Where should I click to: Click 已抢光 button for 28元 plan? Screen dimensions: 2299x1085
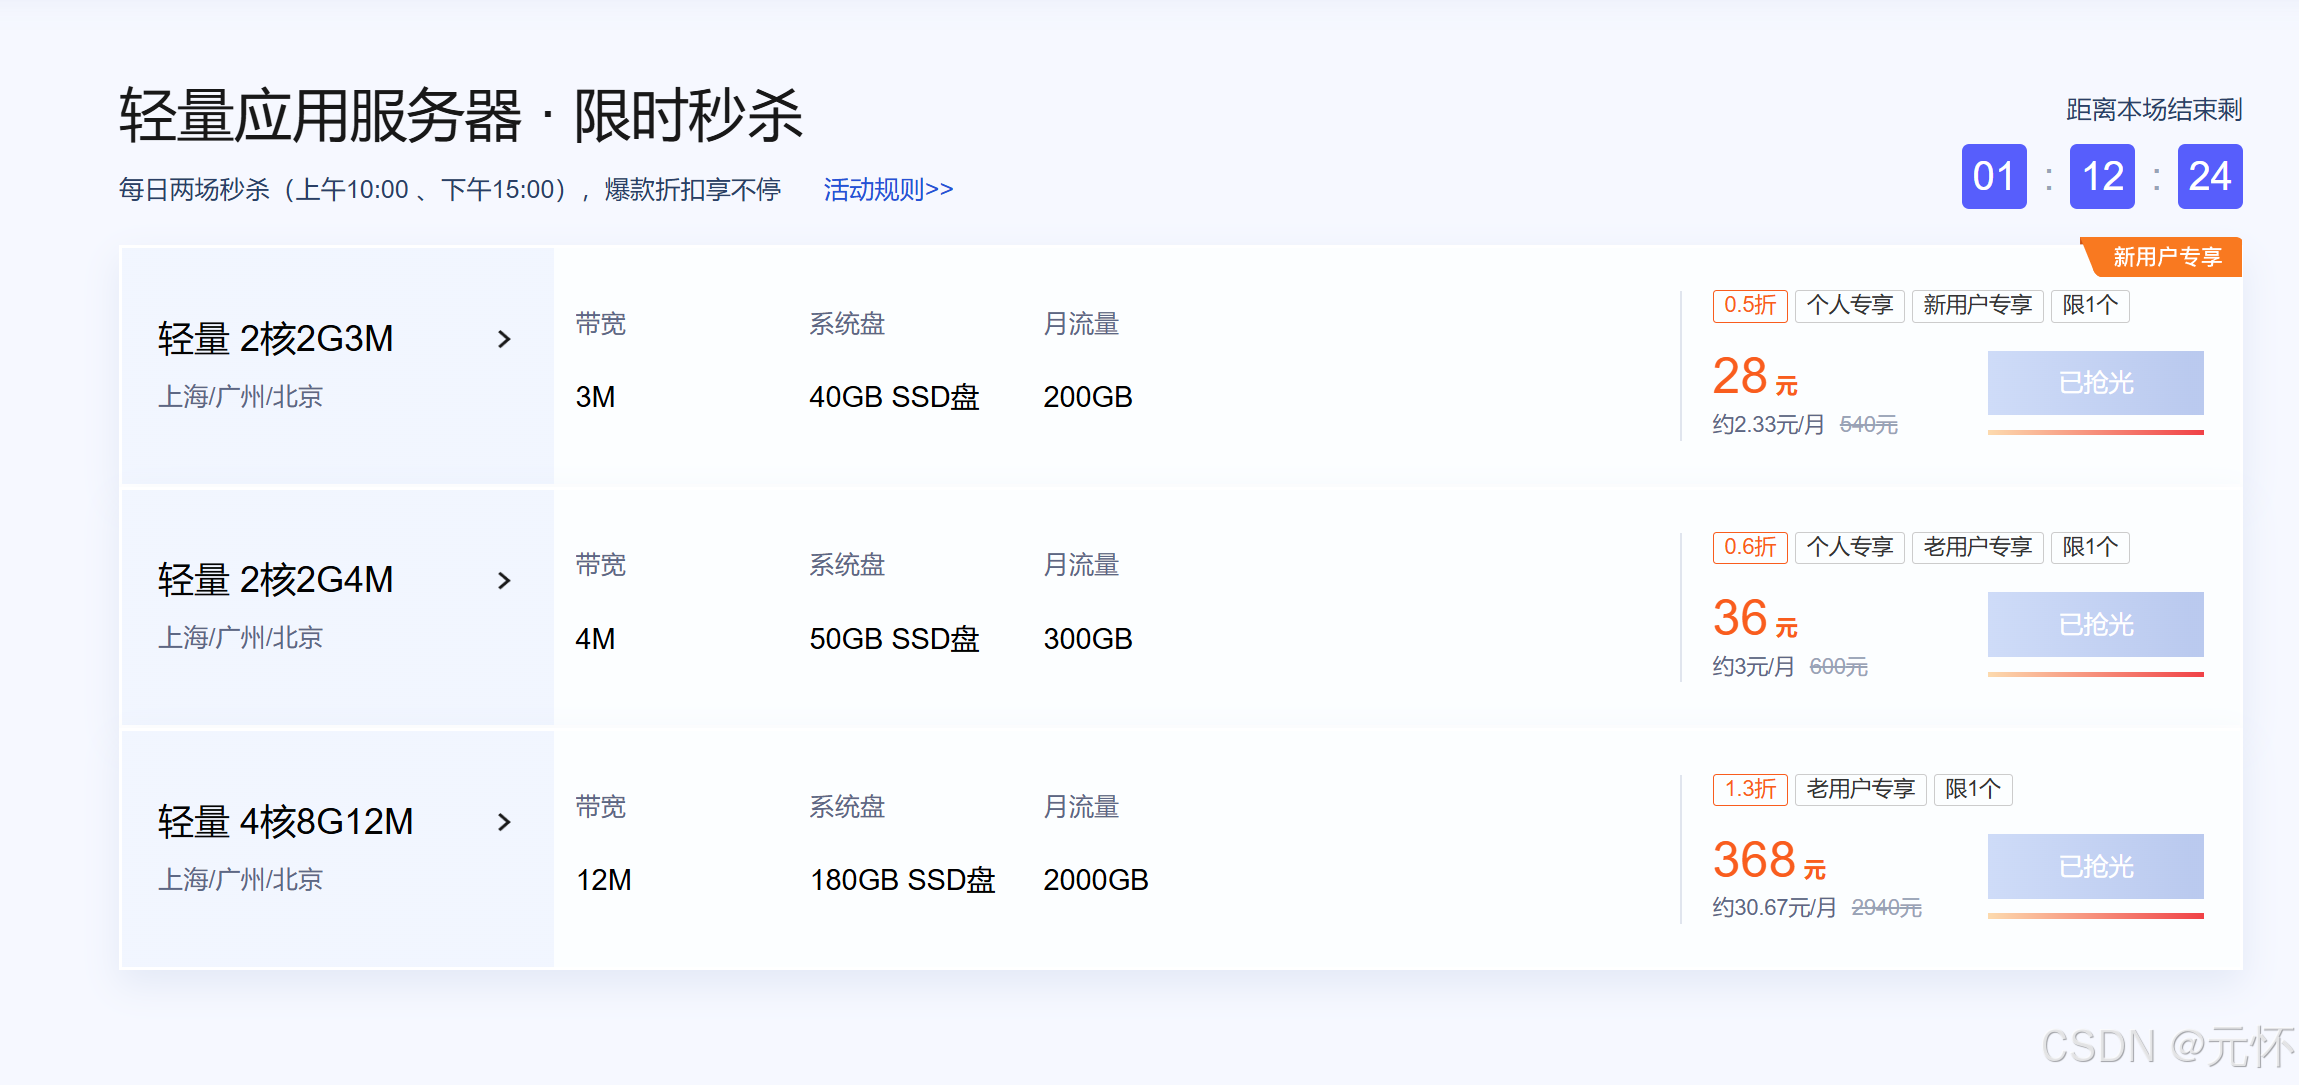coord(2095,383)
